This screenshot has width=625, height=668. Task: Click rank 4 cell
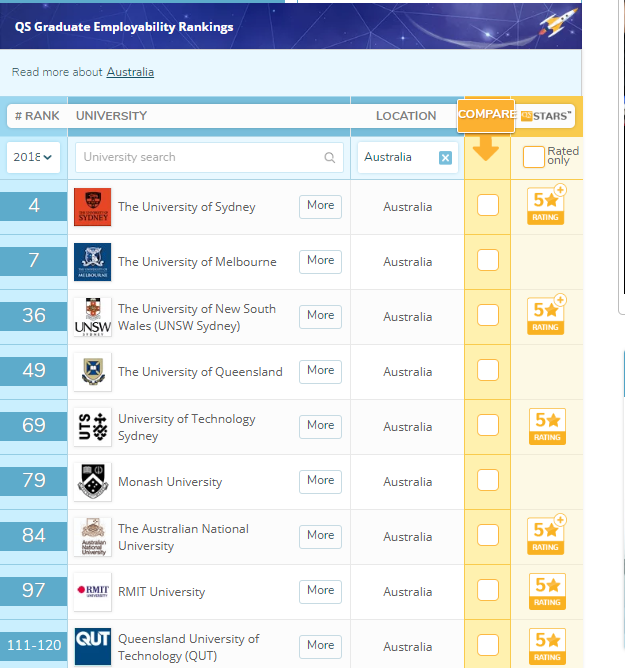pyautogui.click(x=34, y=206)
